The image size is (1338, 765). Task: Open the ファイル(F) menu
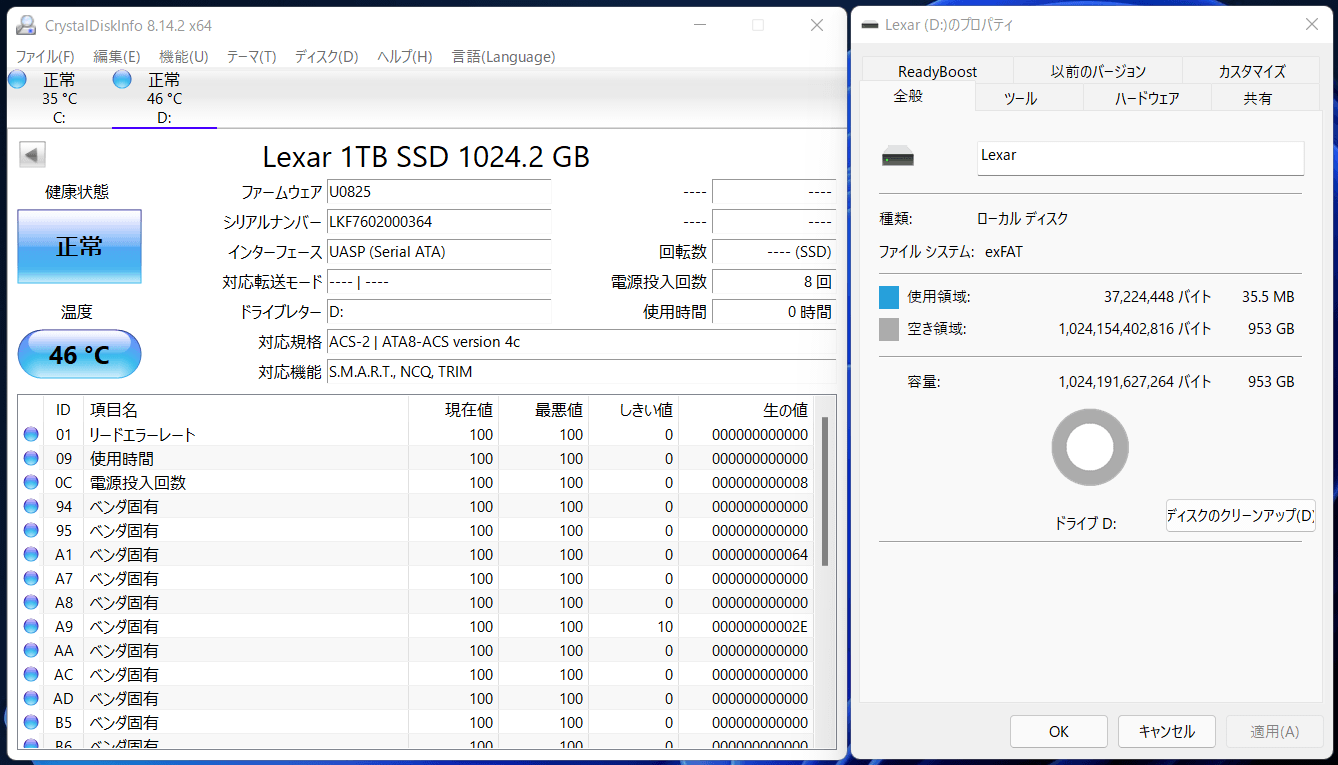(45, 57)
